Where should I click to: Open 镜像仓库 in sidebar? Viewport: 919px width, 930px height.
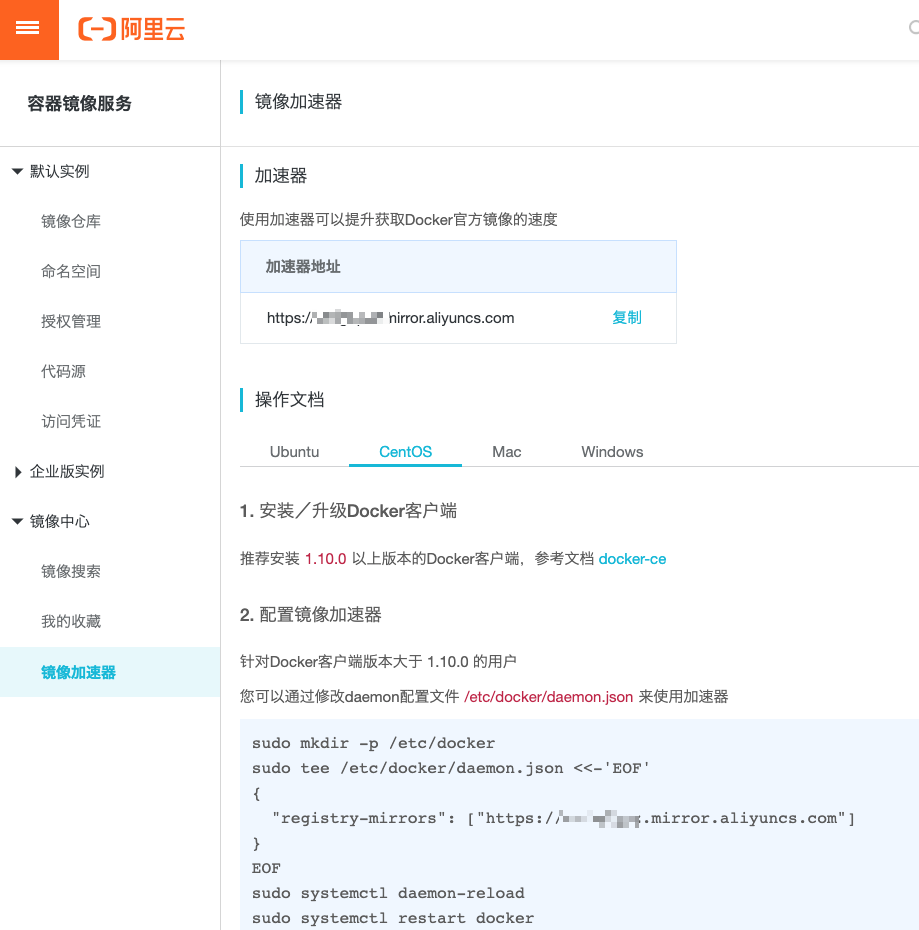tap(71, 221)
